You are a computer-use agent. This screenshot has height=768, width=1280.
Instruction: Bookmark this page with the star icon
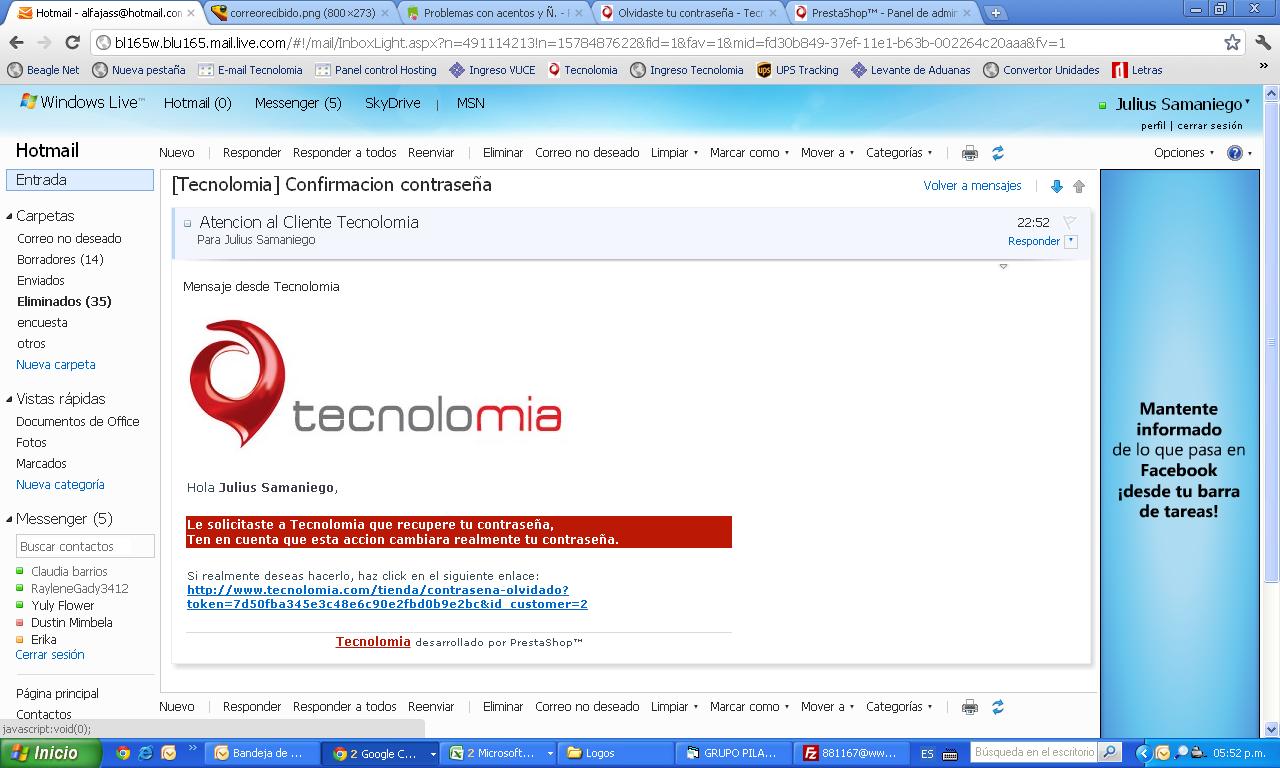tap(1233, 43)
